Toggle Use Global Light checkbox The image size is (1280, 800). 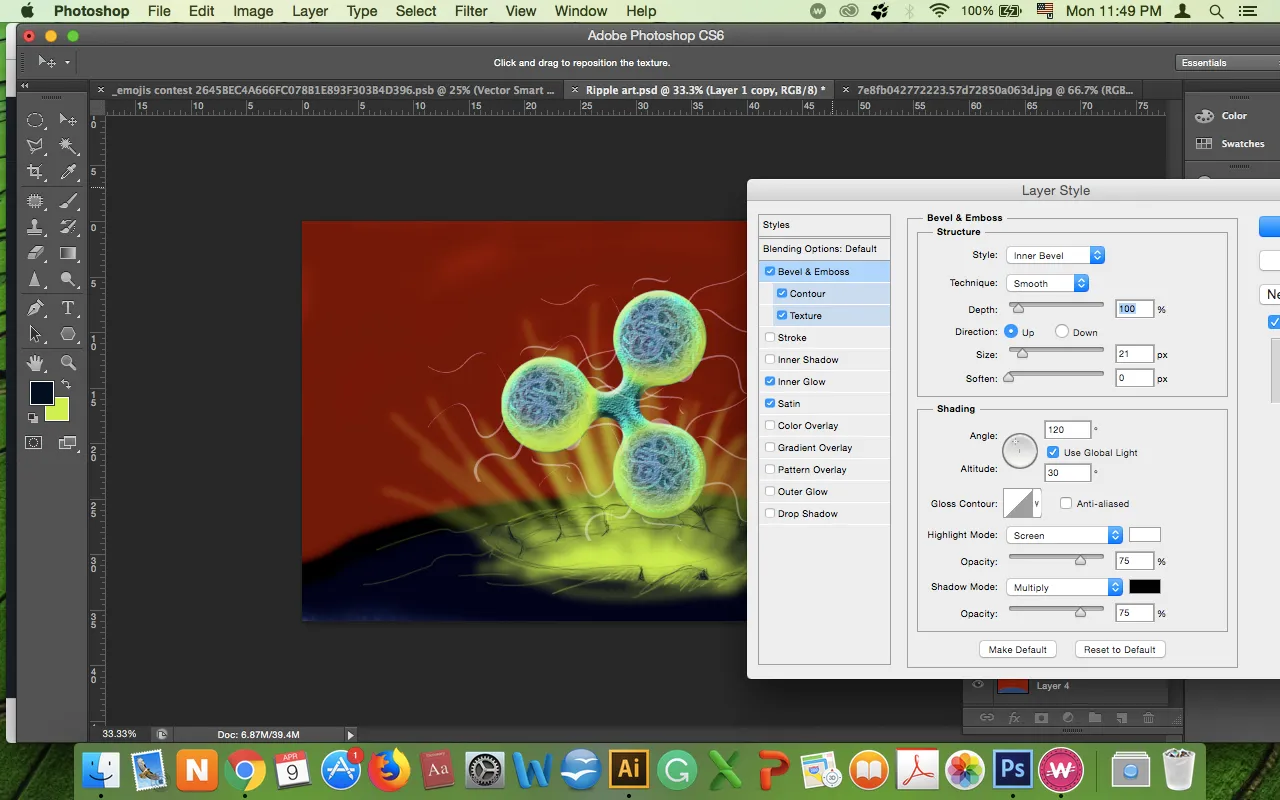pyautogui.click(x=1053, y=452)
